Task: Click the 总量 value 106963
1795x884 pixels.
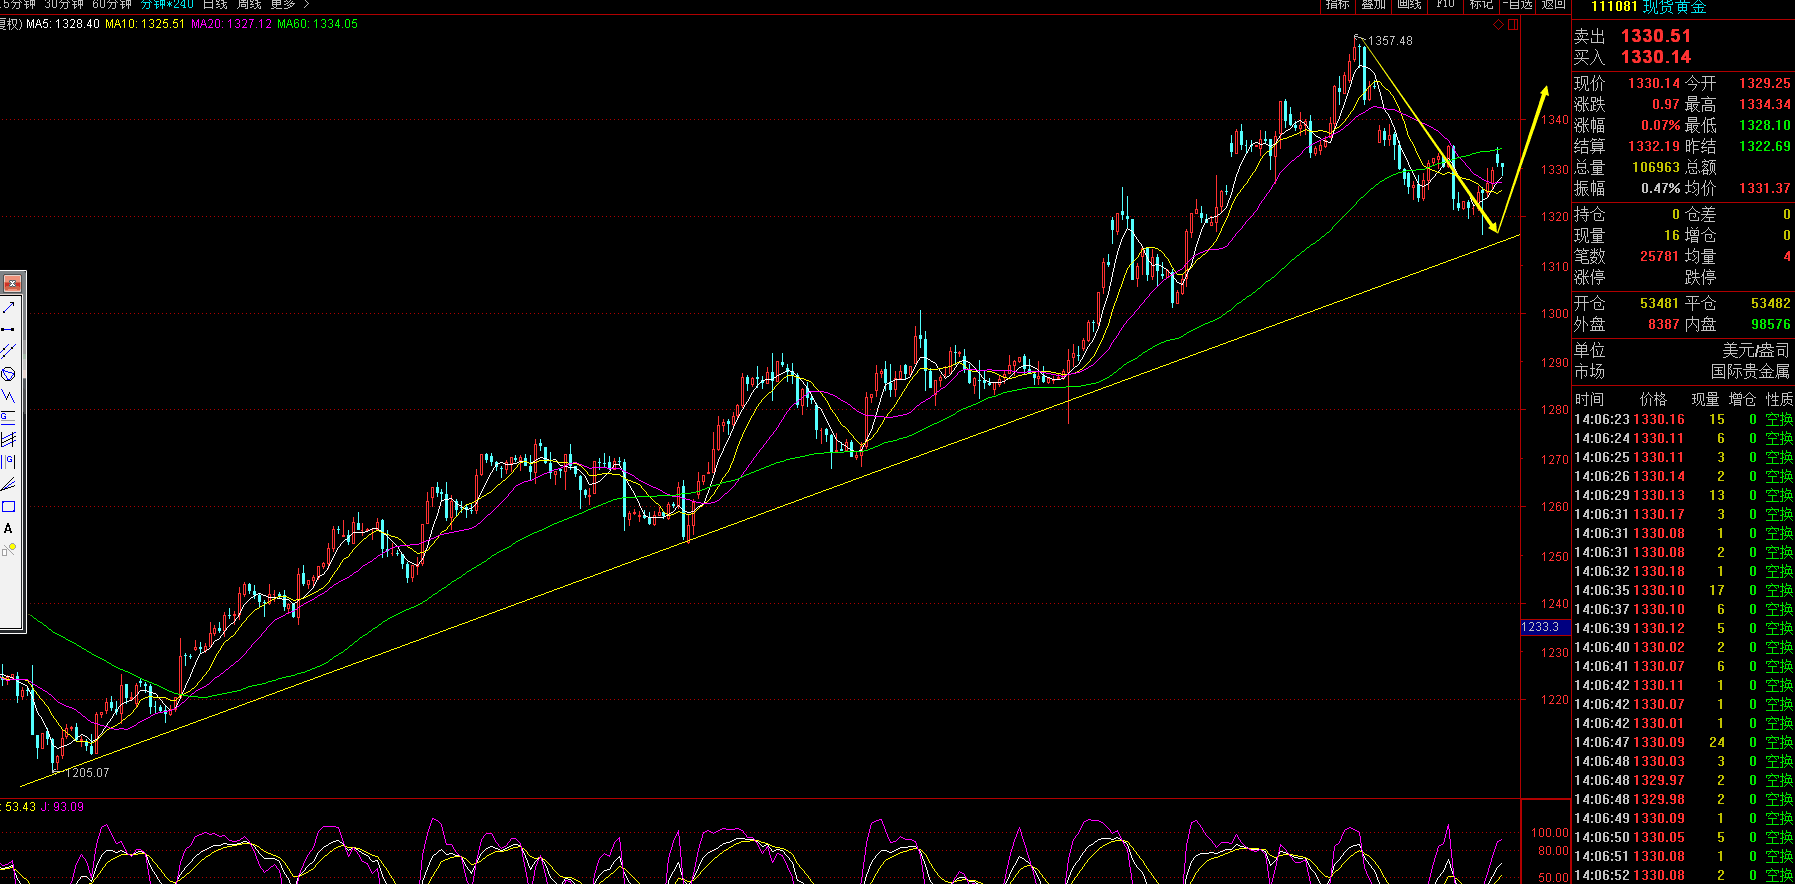Action: pos(1656,168)
